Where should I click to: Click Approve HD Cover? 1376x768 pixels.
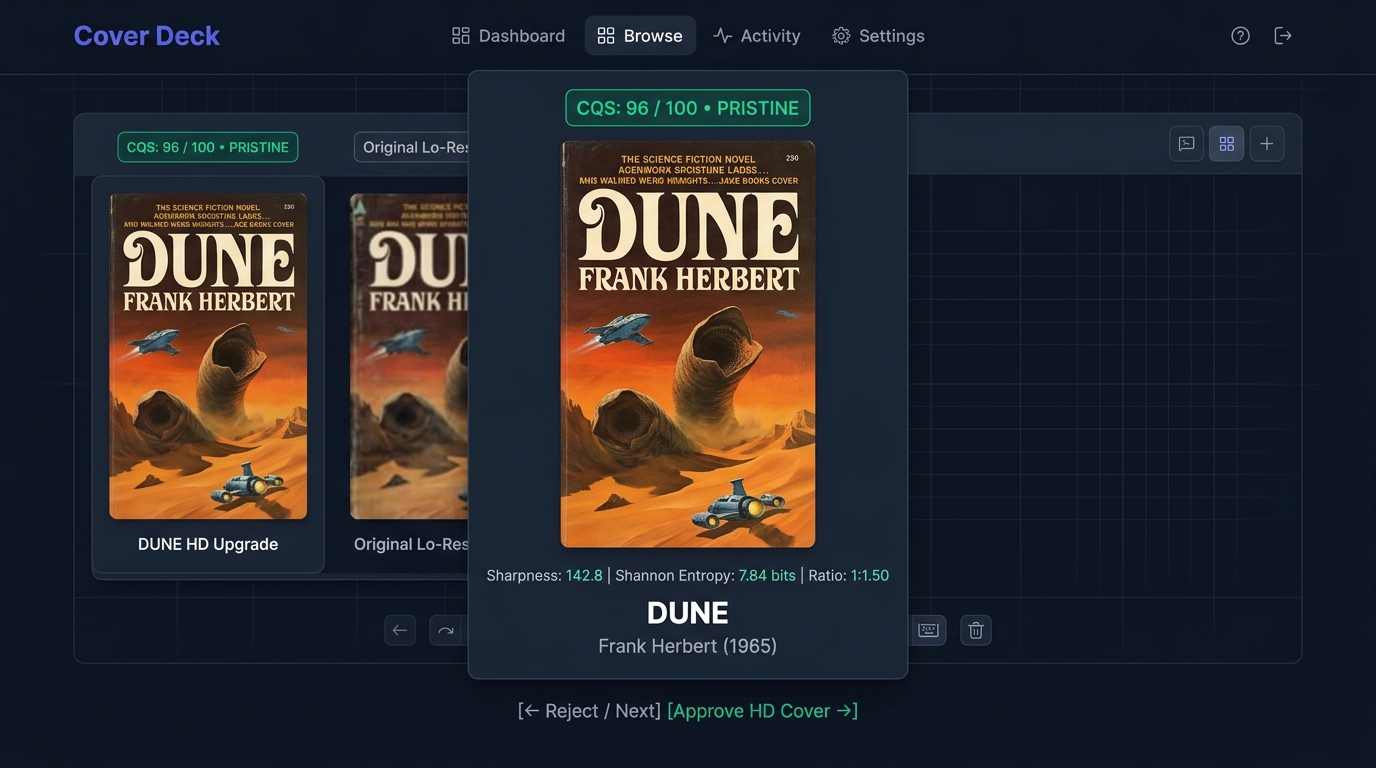point(762,711)
